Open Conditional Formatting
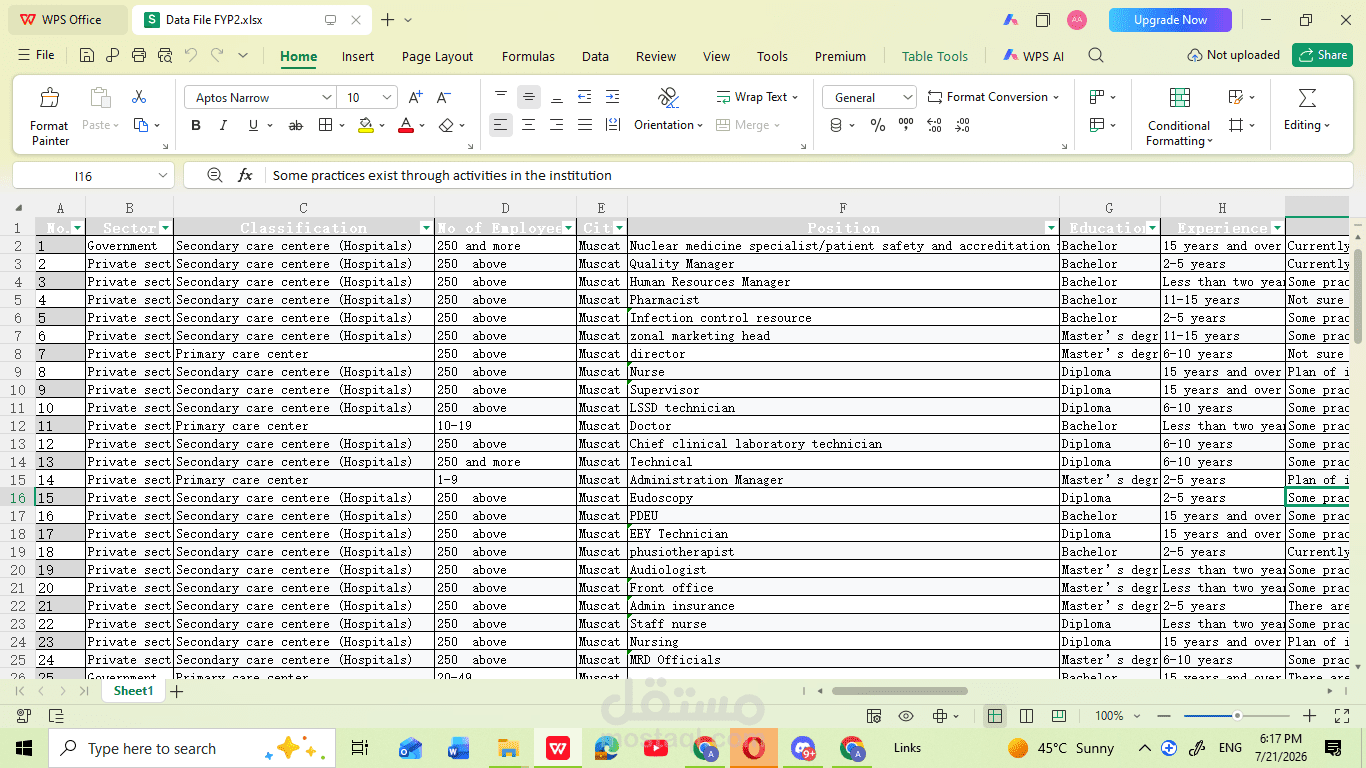Screen dimensions: 1366x768 1179,117
